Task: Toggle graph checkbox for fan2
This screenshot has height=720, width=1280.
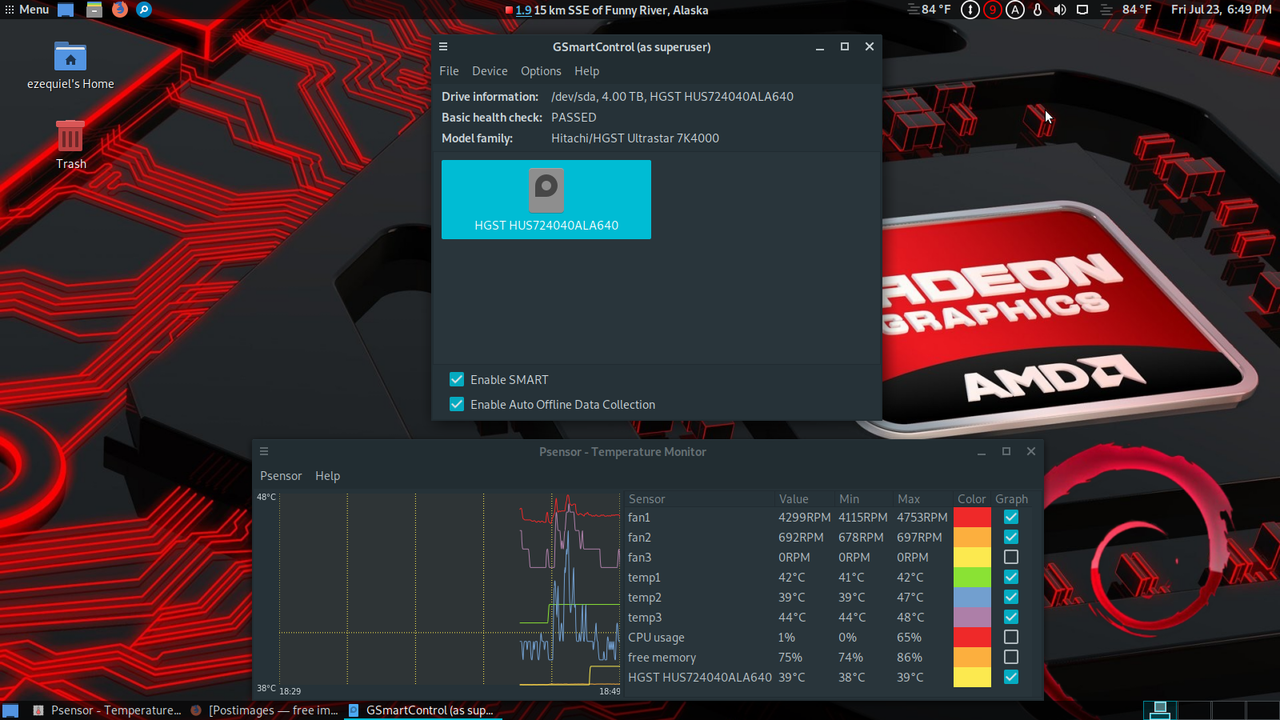Action: click(1011, 537)
